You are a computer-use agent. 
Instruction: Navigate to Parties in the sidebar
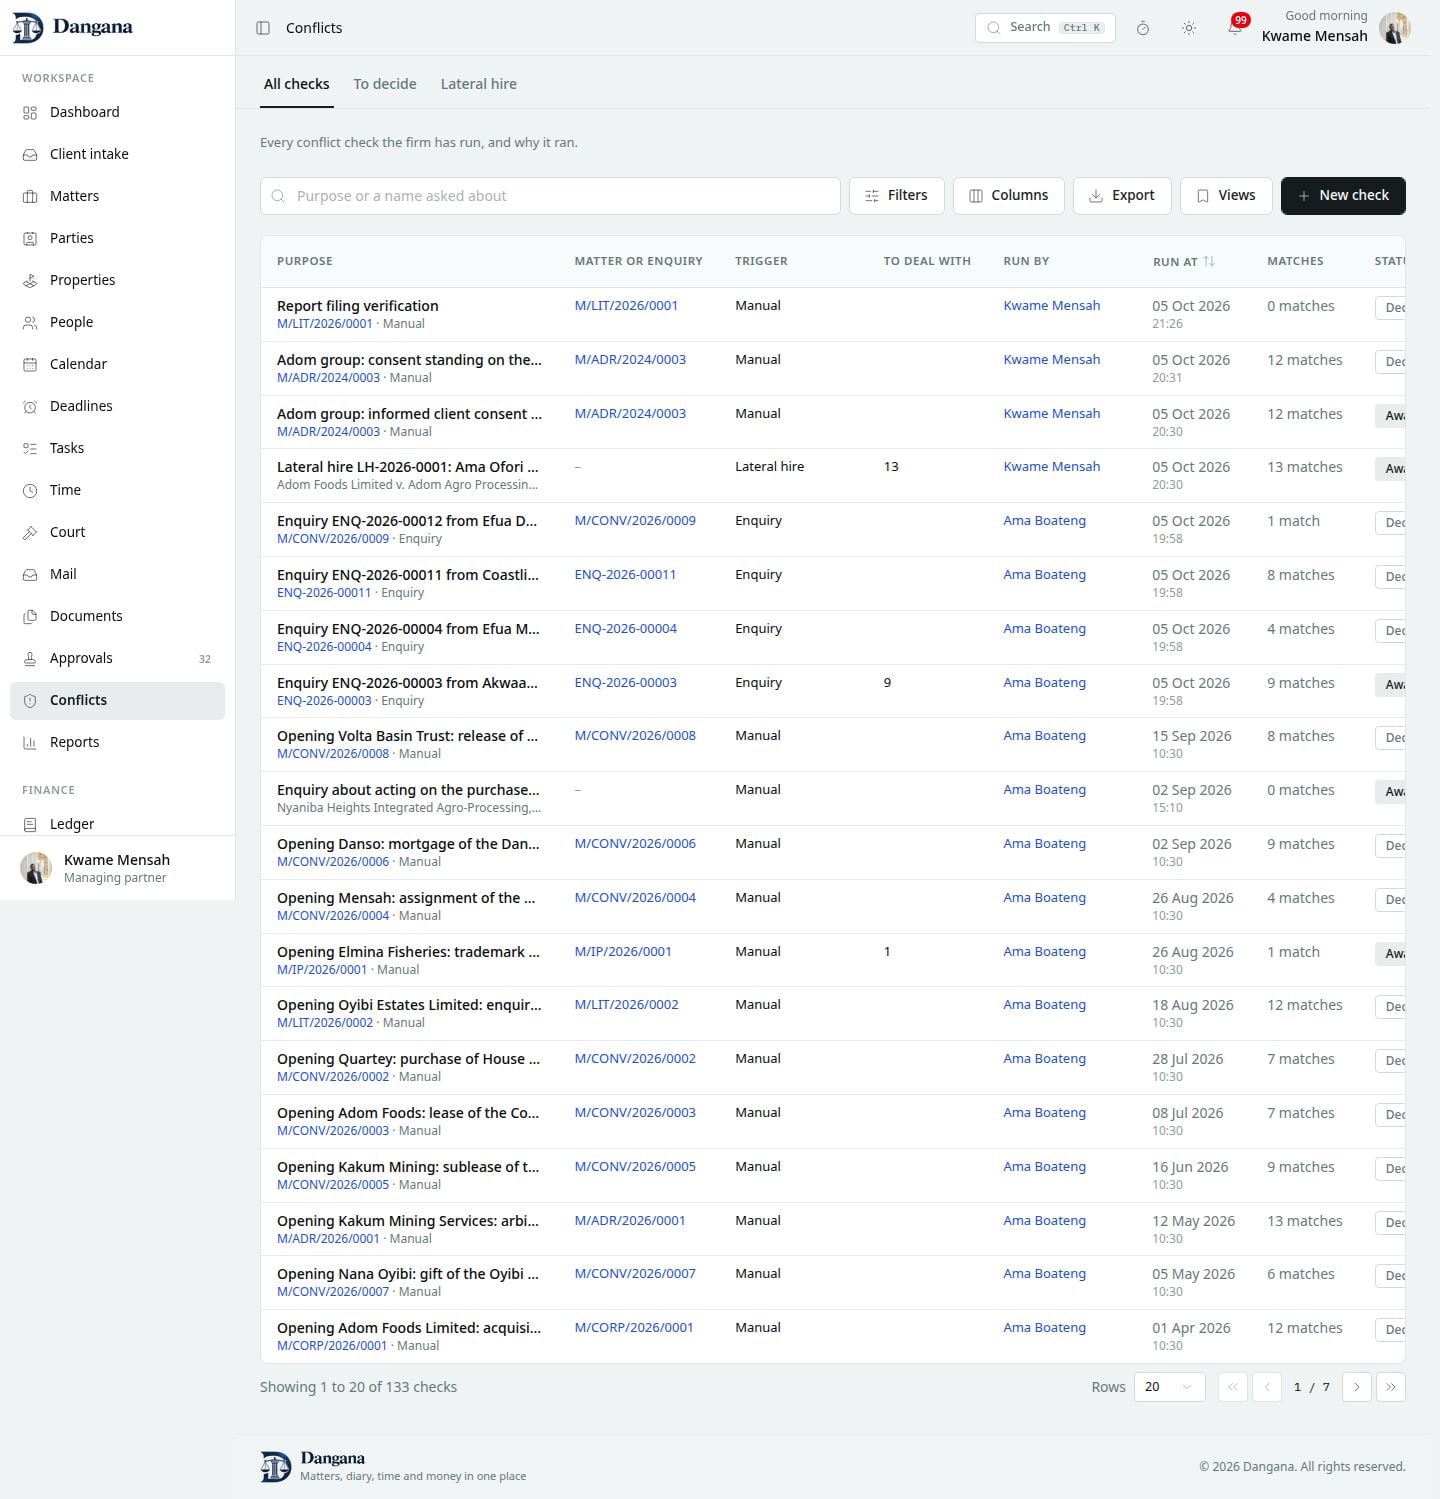(117, 238)
